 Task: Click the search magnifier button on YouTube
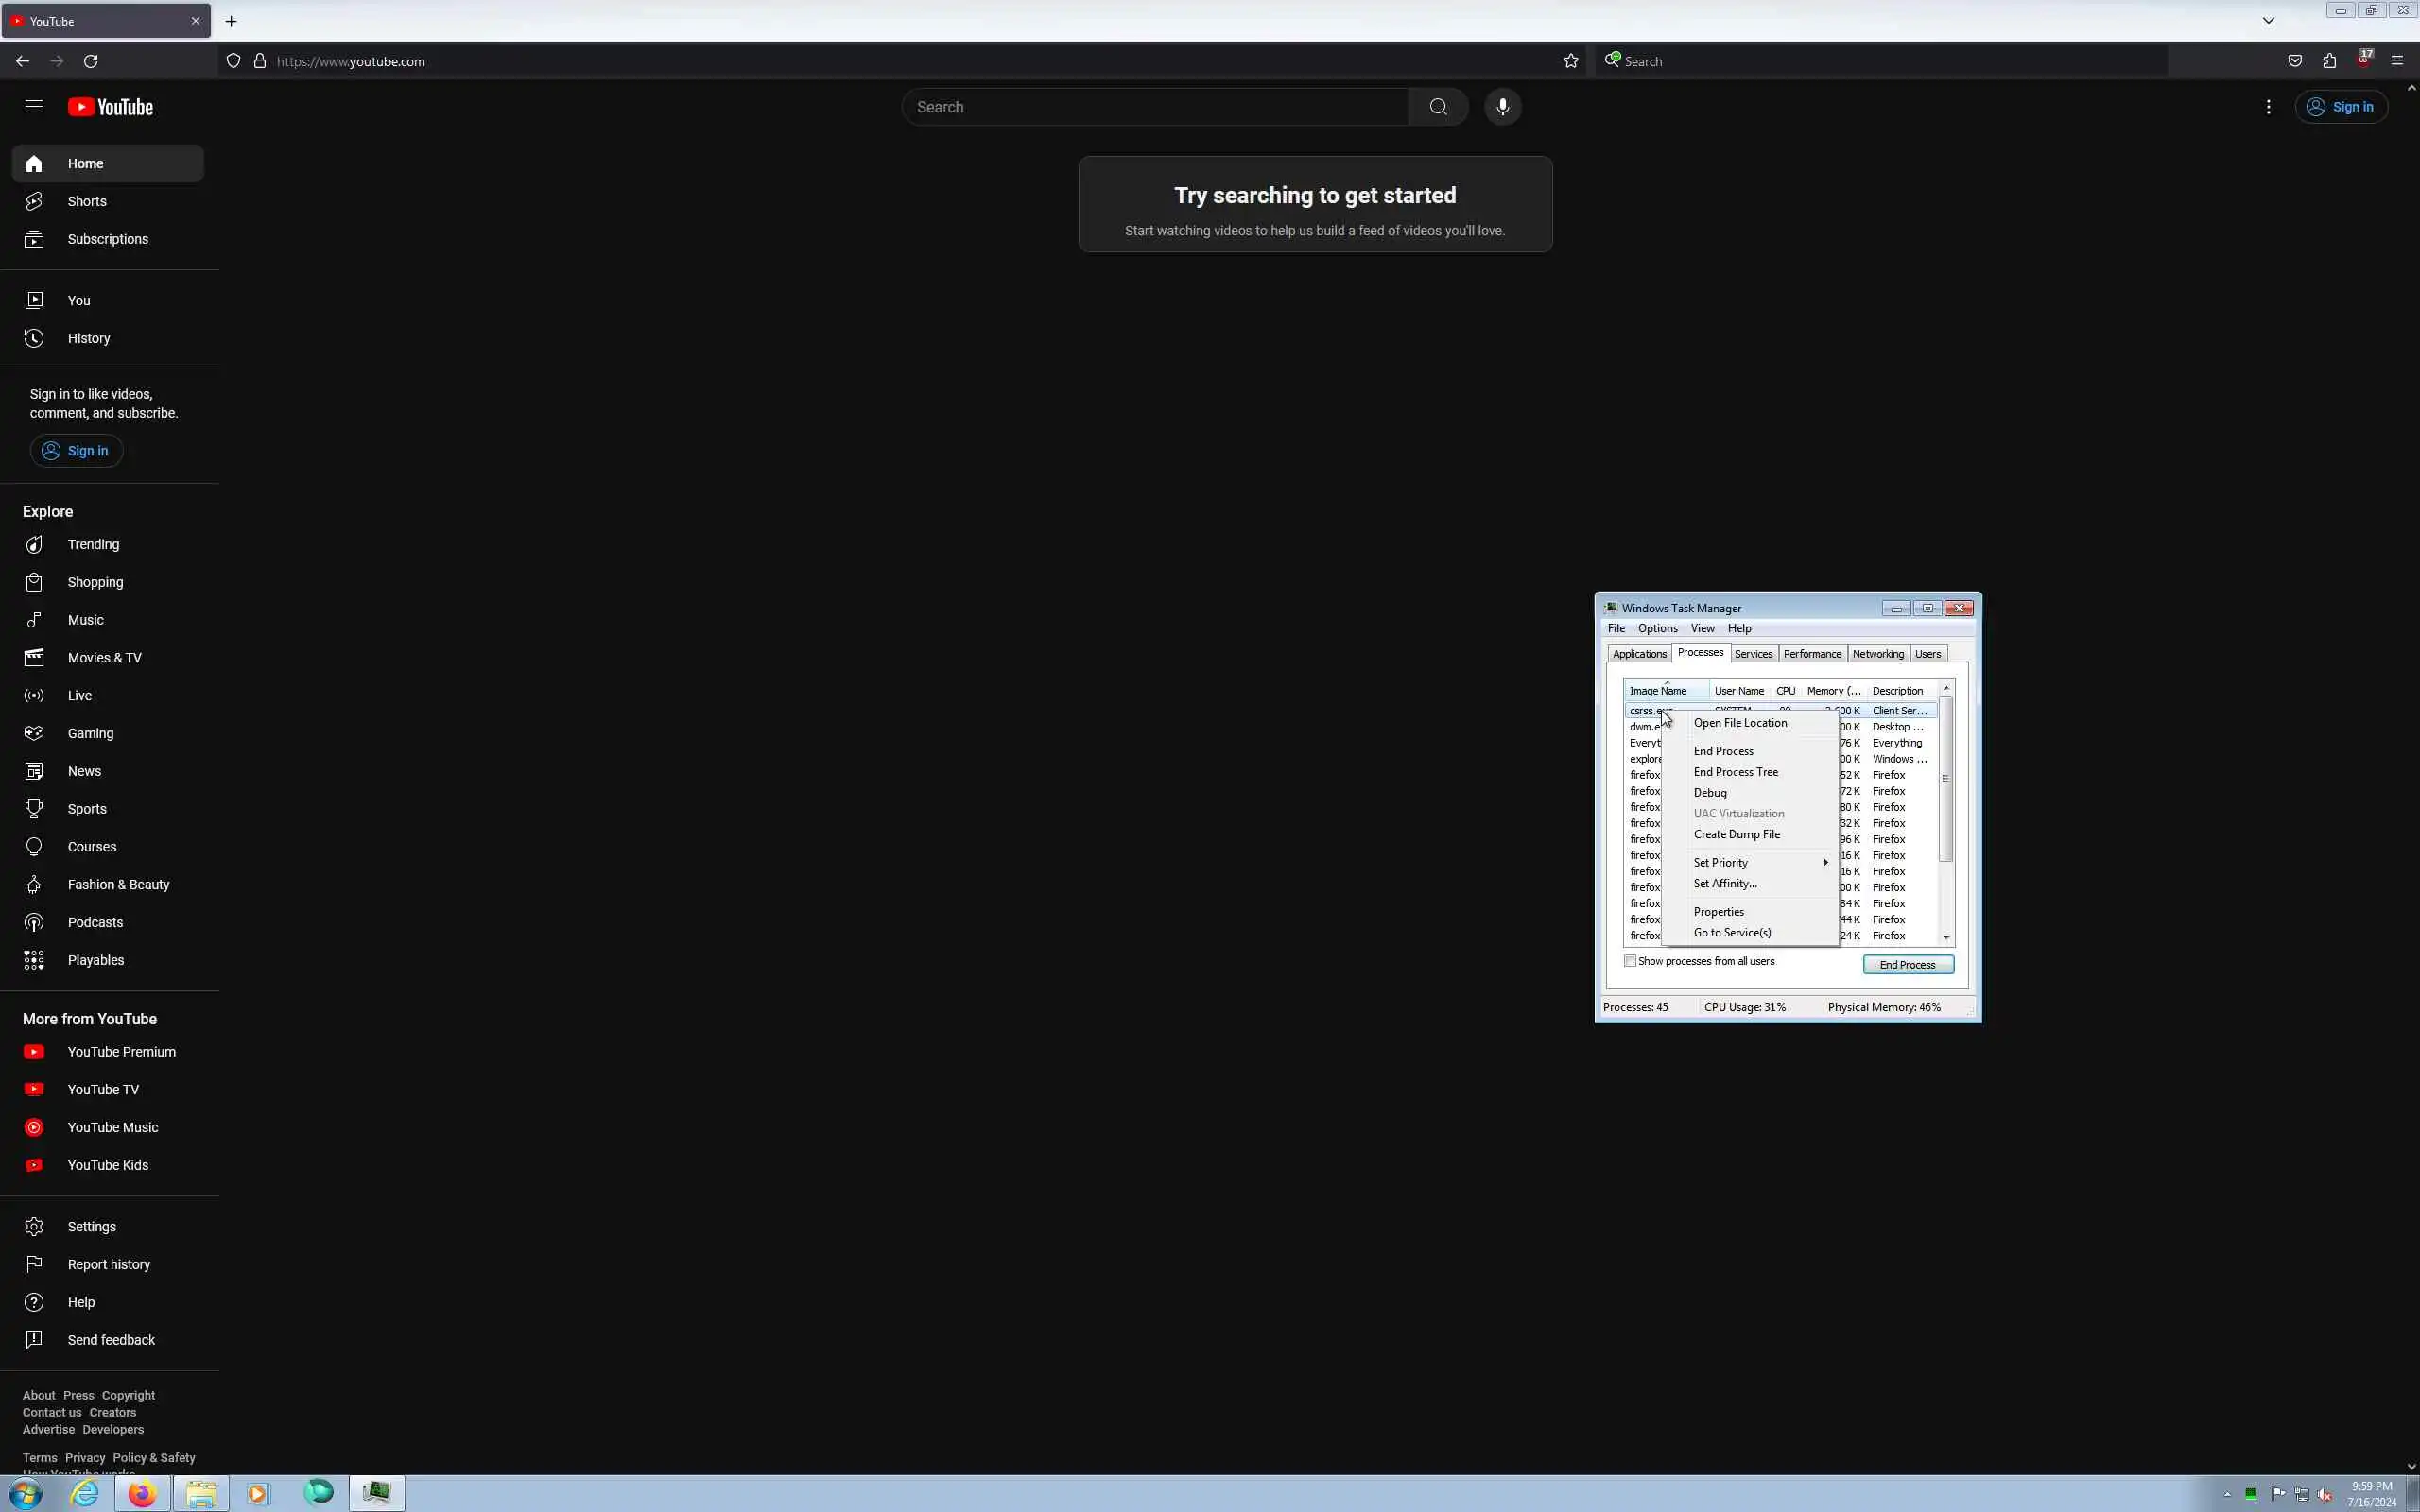click(1438, 107)
